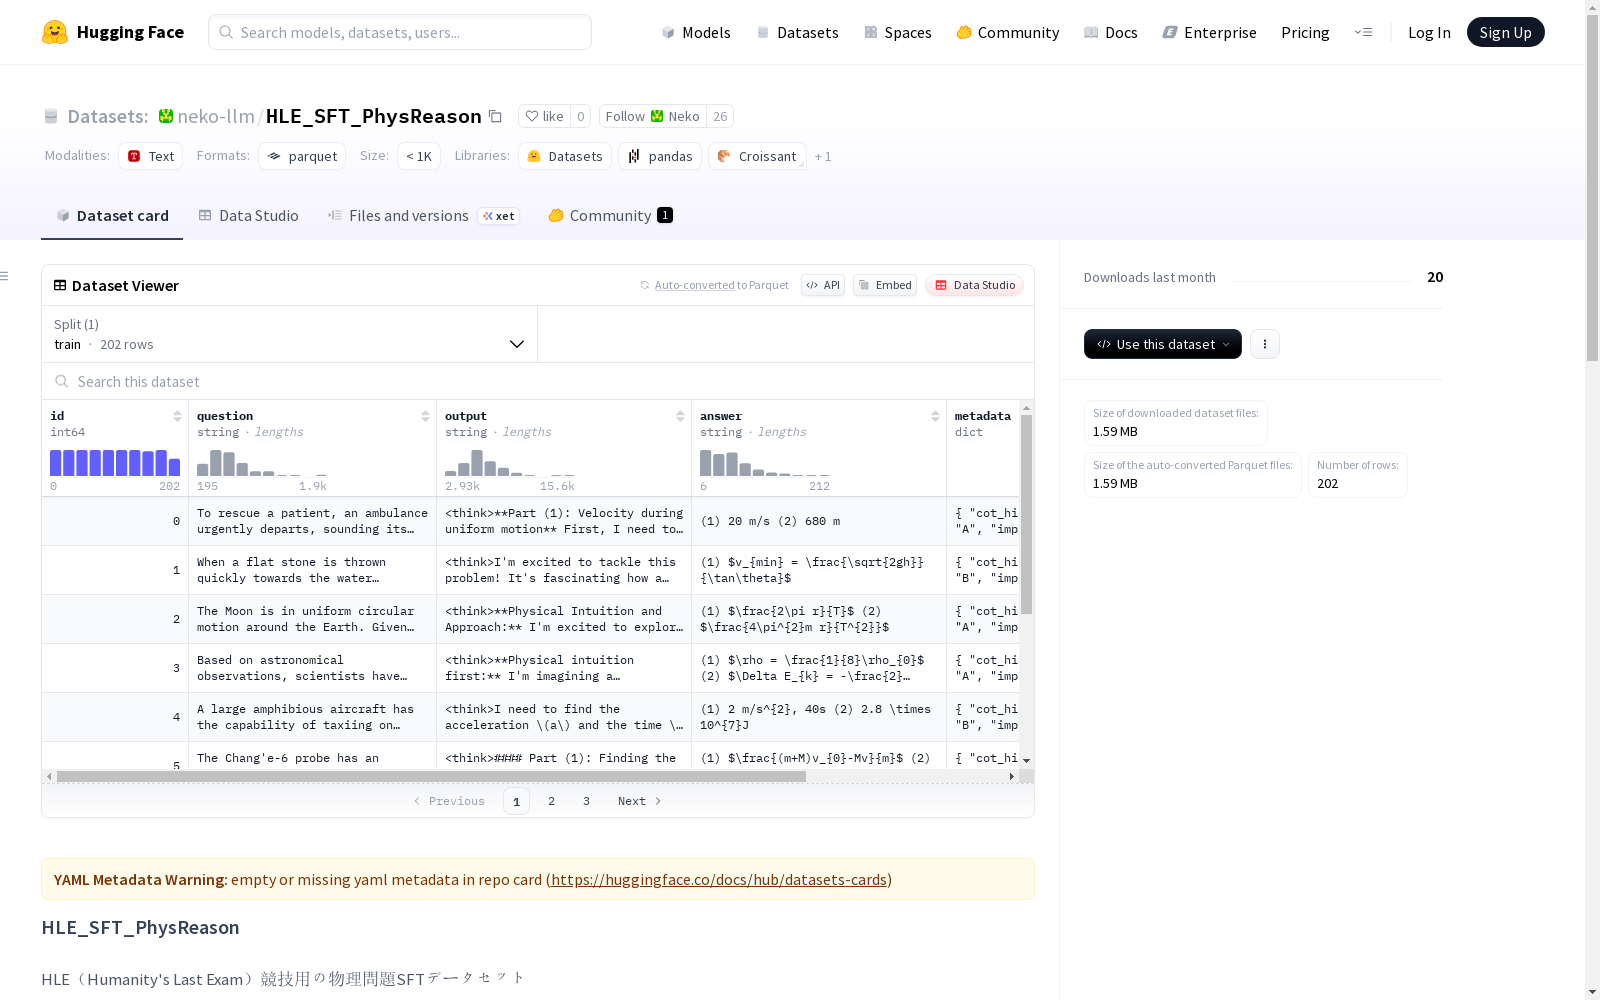
Task: Expand the left sidebar toggle icon
Action: point(5,276)
